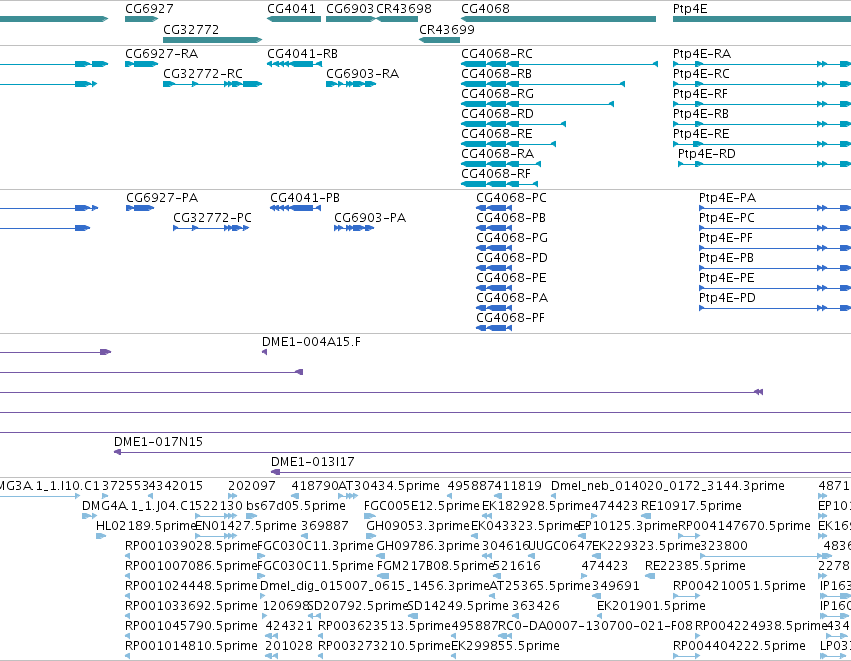The image size is (851, 661).
Task: Click protein Ptp4E-PA
Action: coord(775,208)
